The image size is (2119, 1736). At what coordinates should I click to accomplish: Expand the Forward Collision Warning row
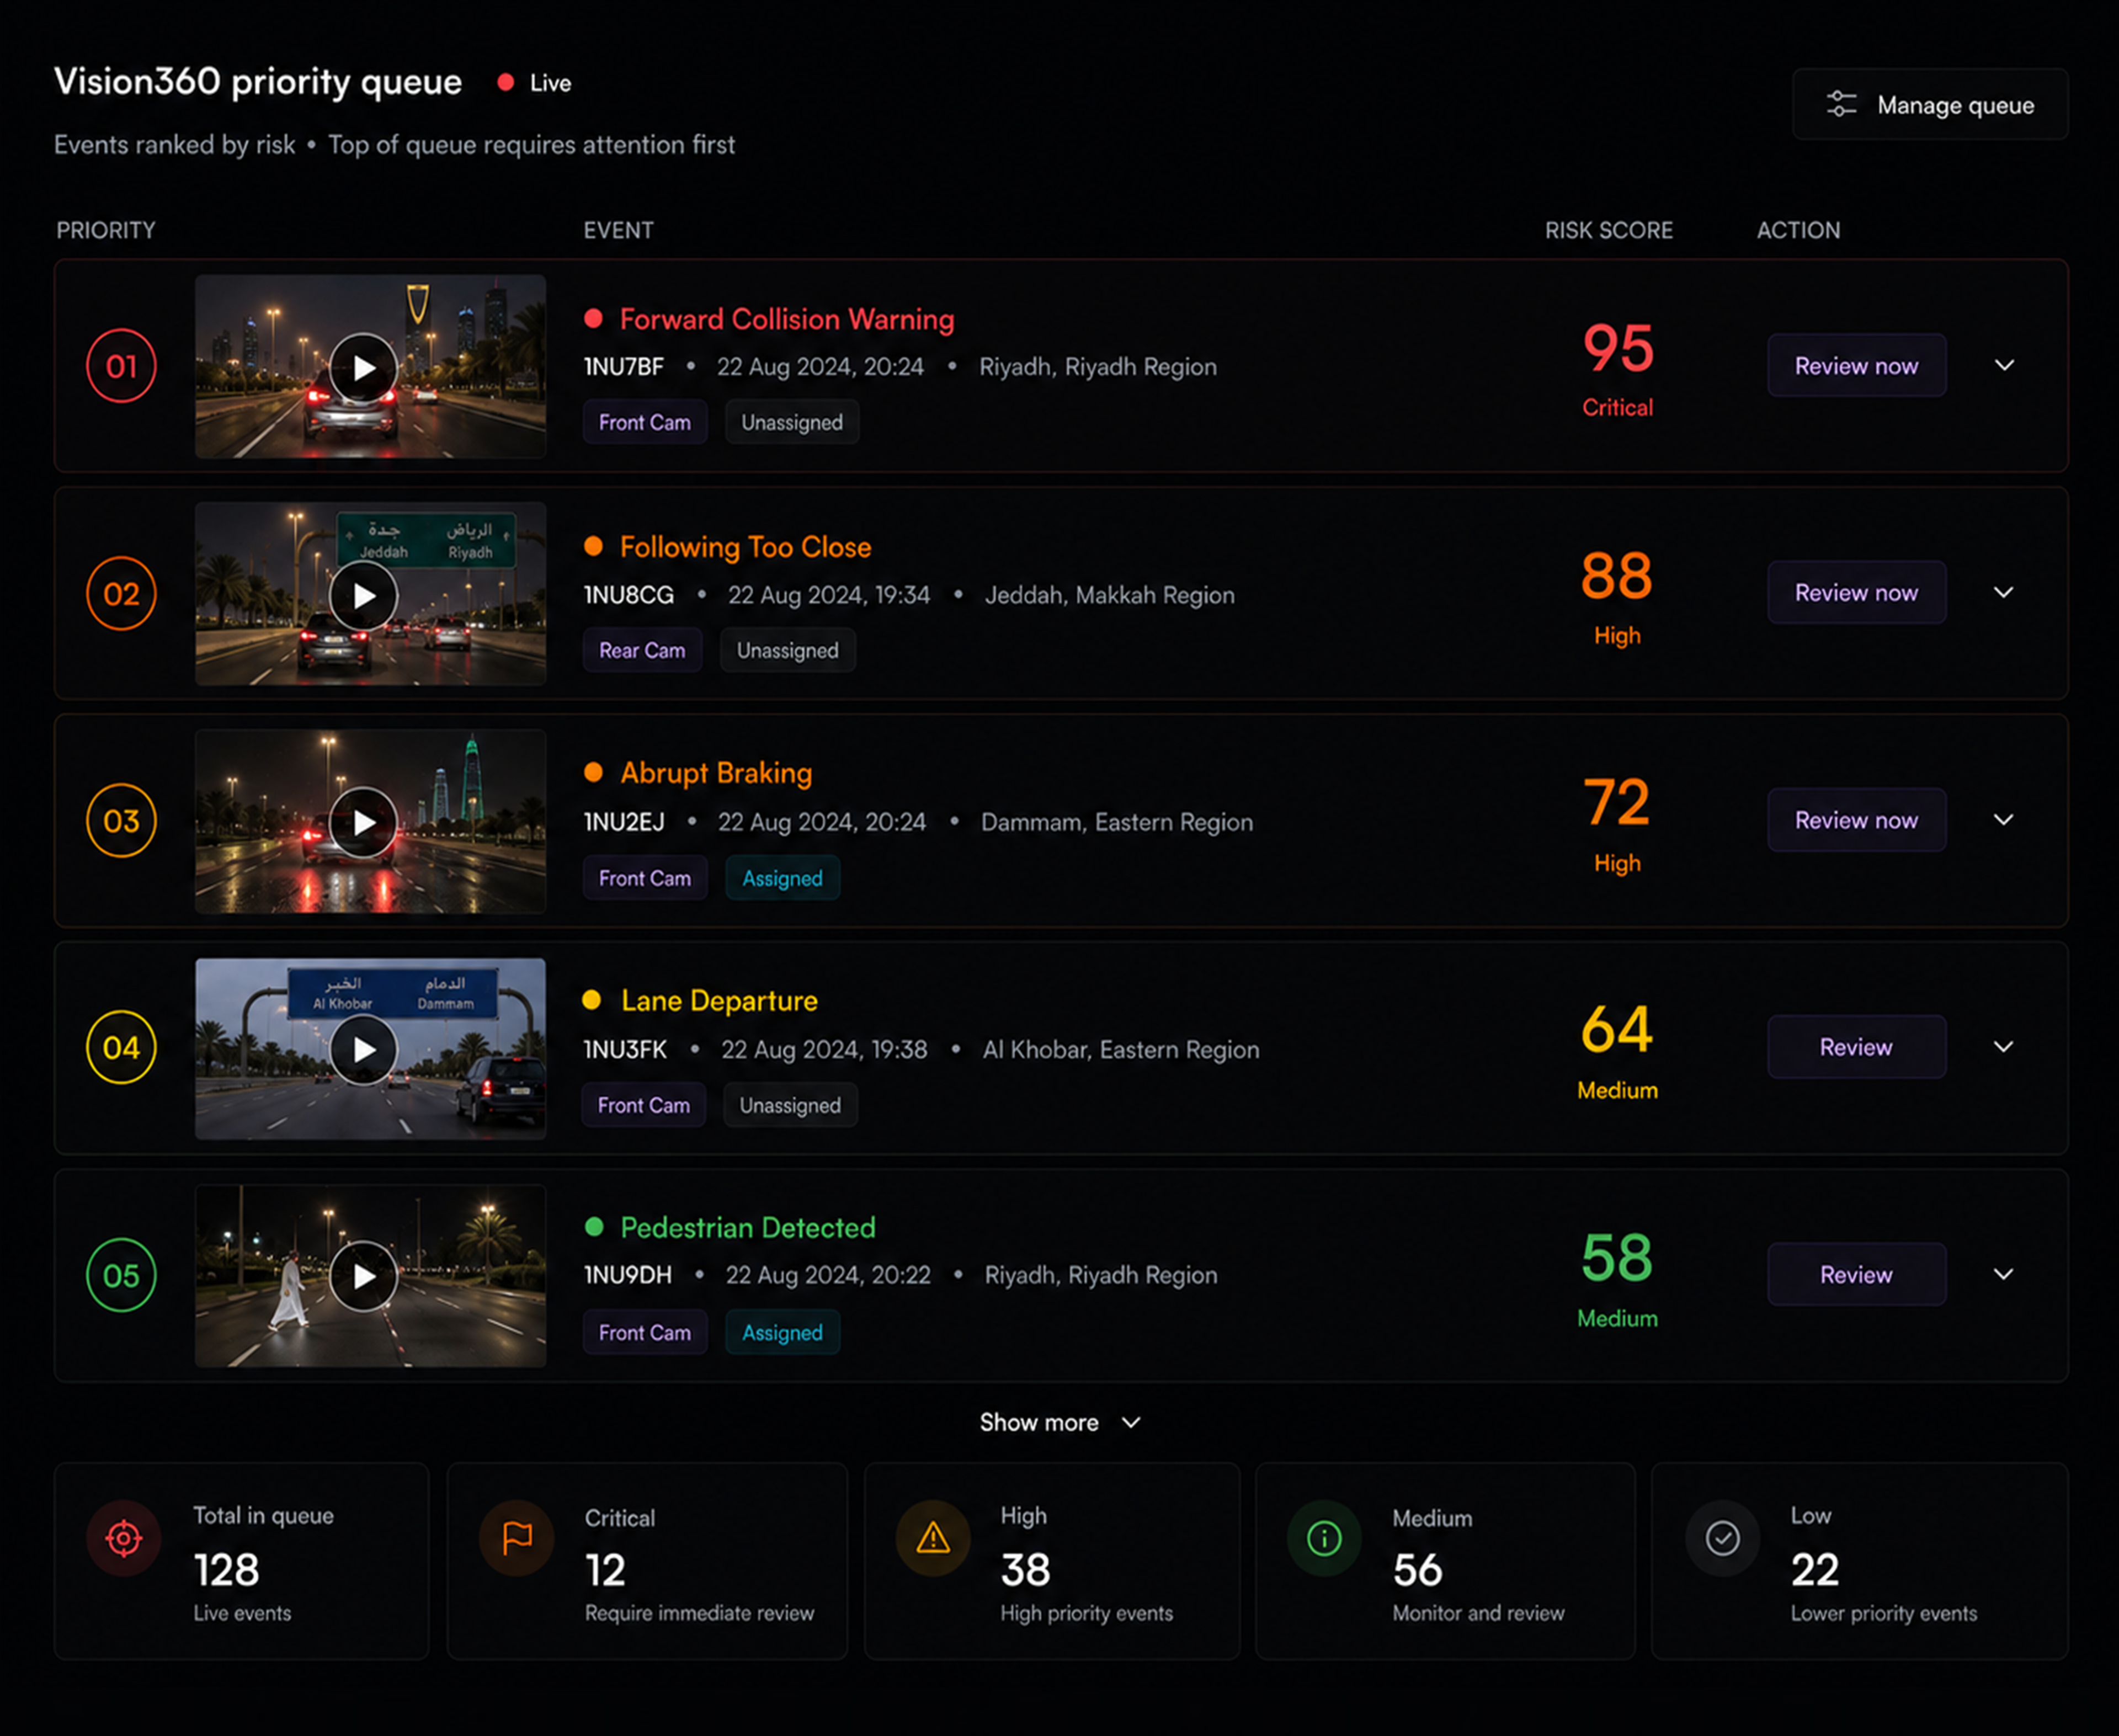(2004, 365)
